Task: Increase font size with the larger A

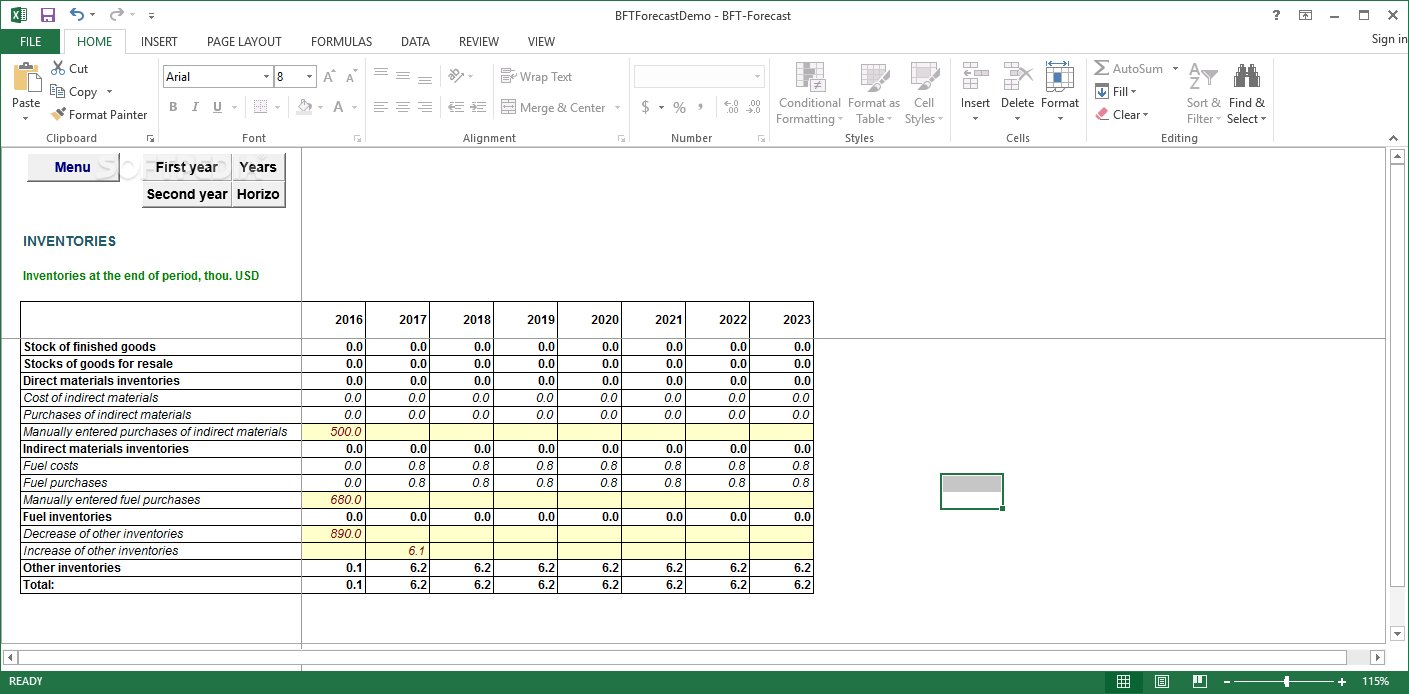Action: click(x=329, y=77)
